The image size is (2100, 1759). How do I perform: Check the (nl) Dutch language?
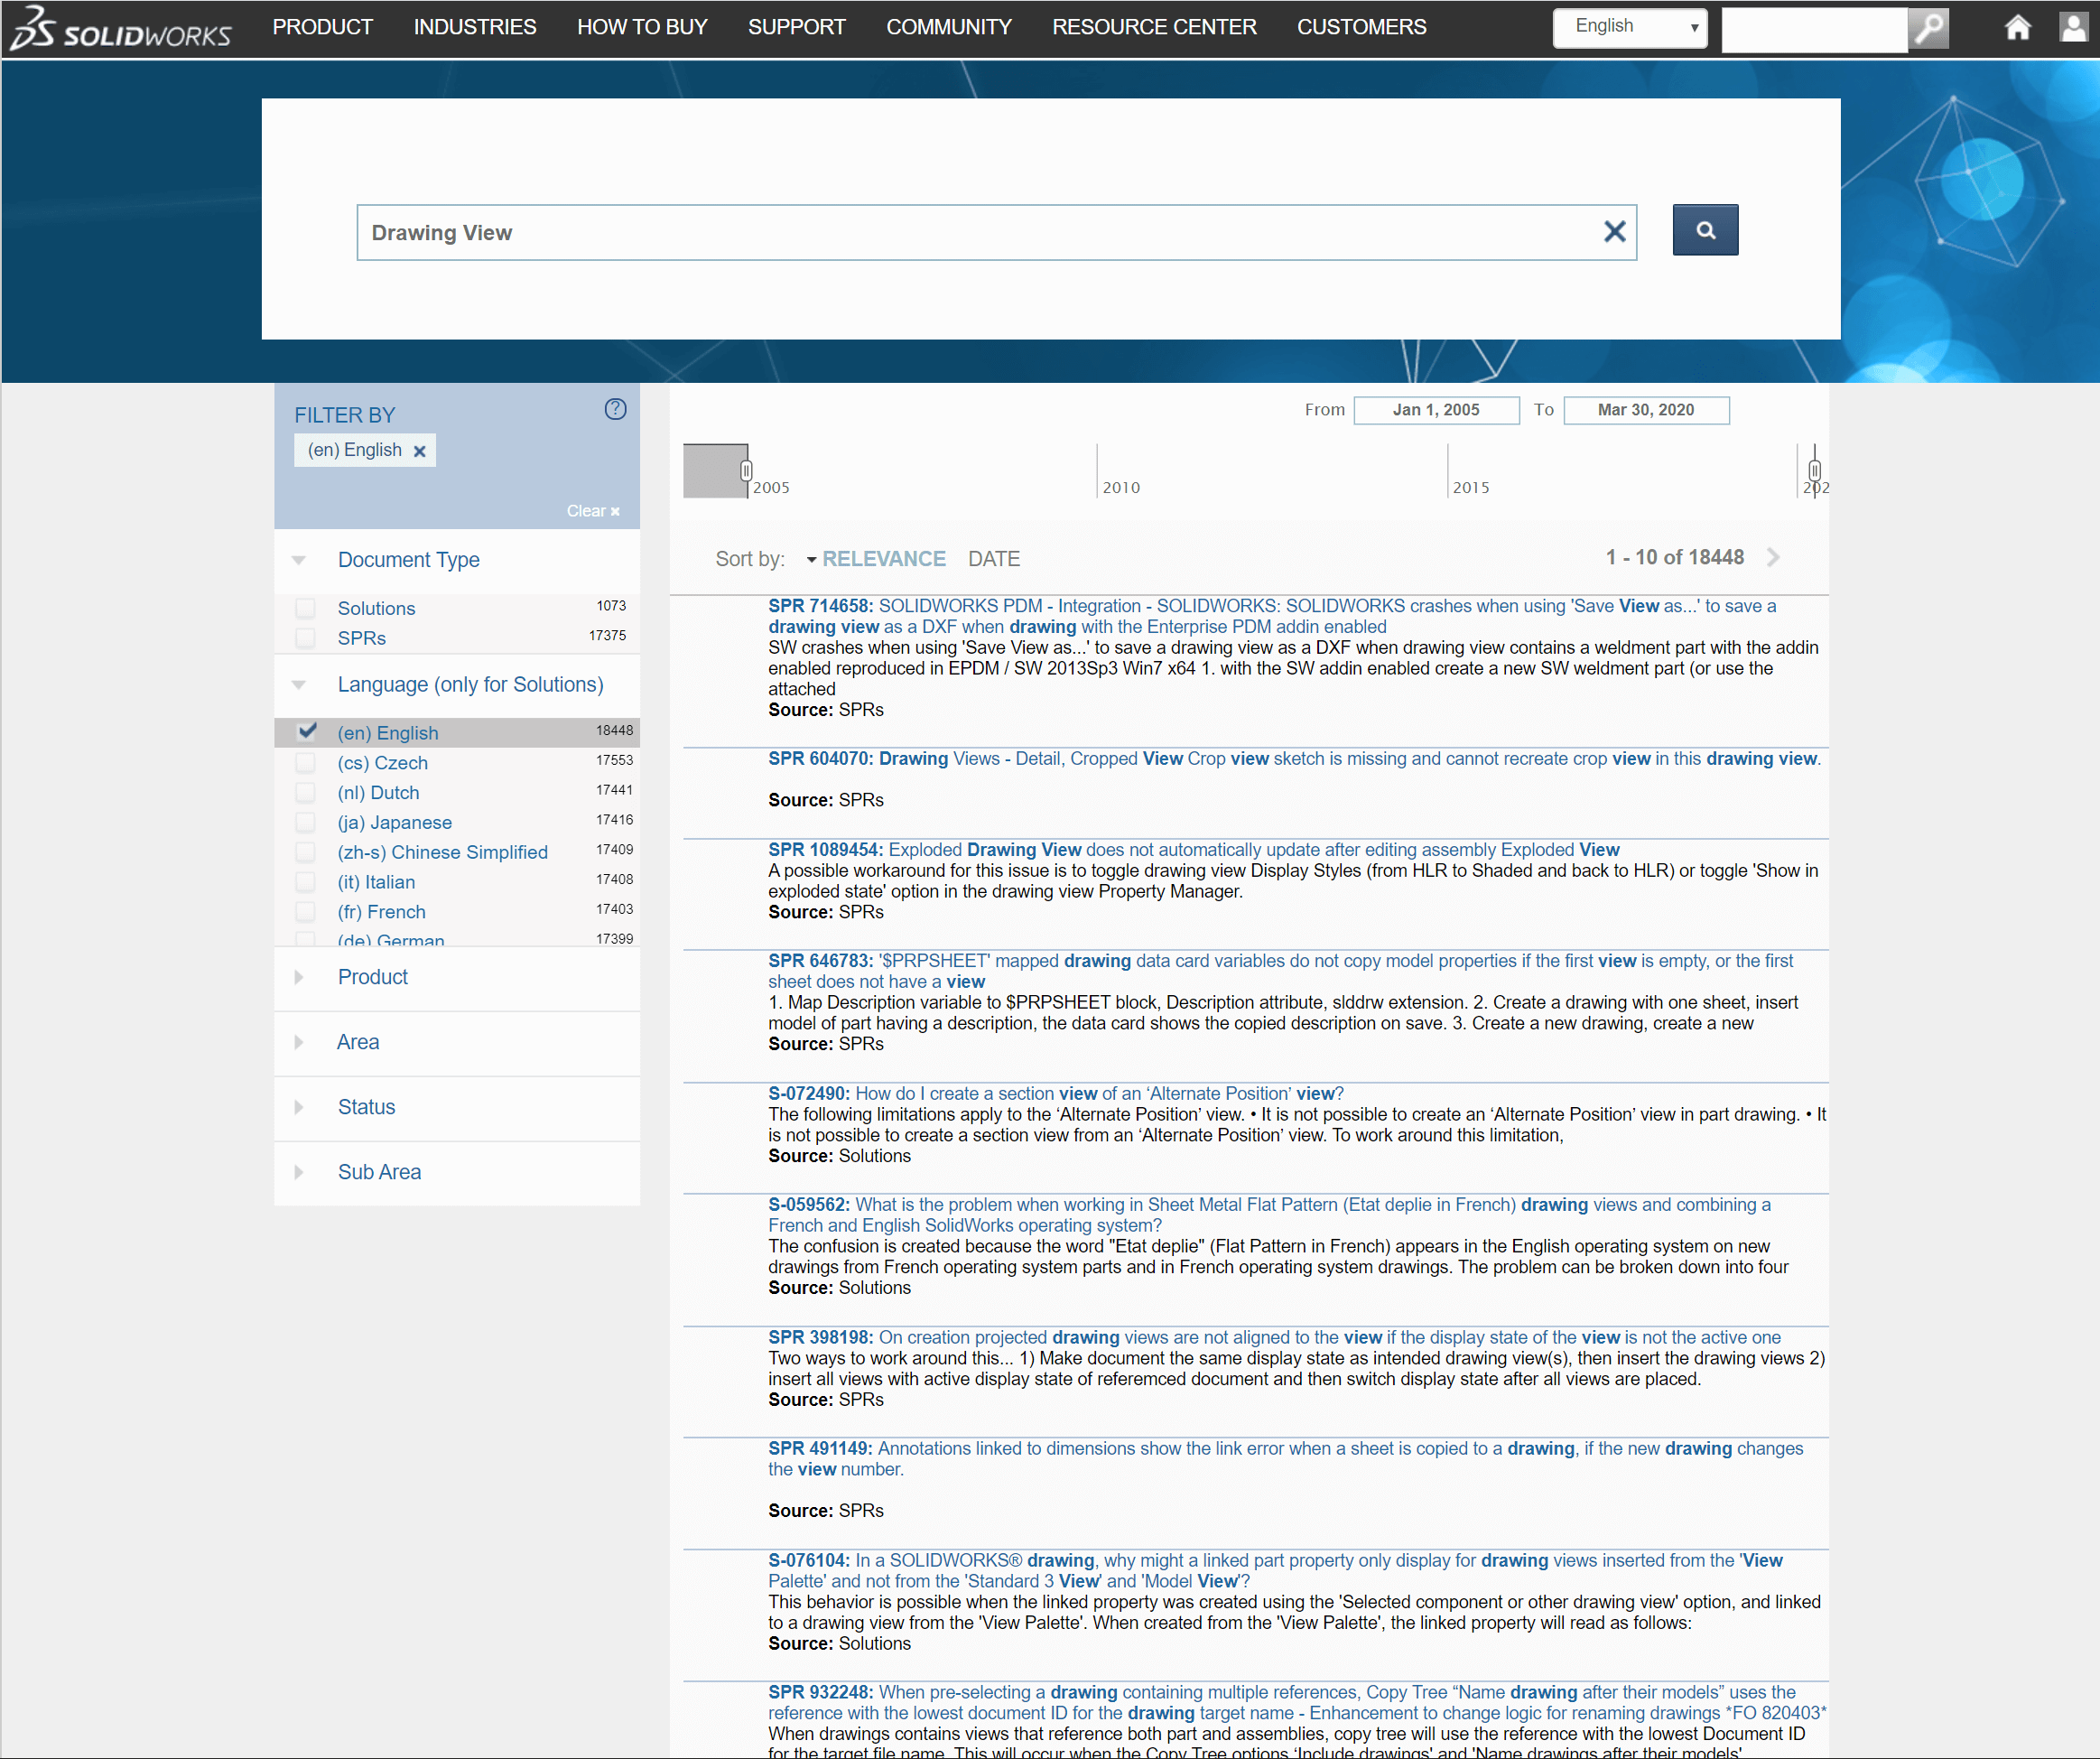pyautogui.click(x=306, y=793)
